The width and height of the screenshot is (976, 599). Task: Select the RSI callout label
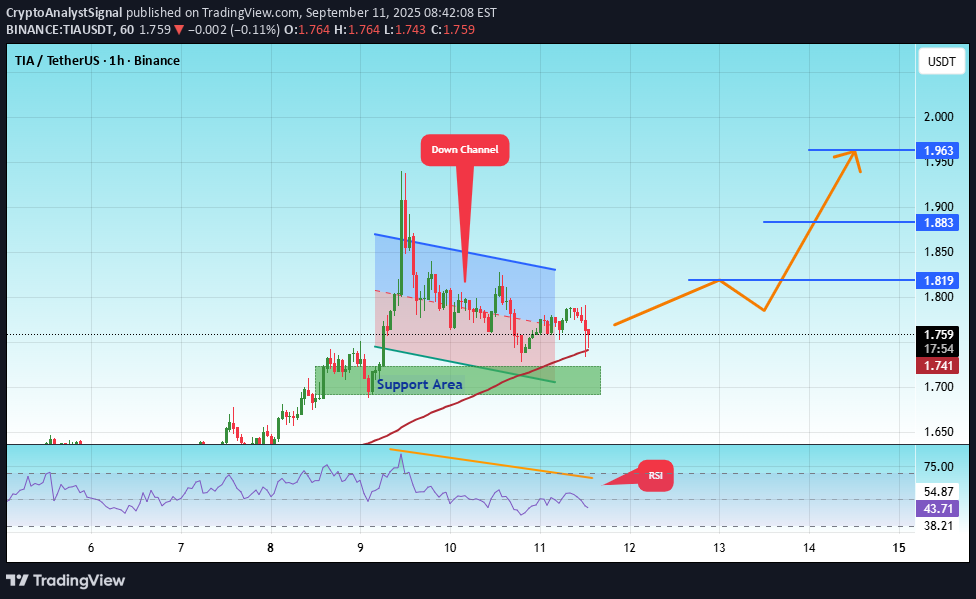pos(655,476)
